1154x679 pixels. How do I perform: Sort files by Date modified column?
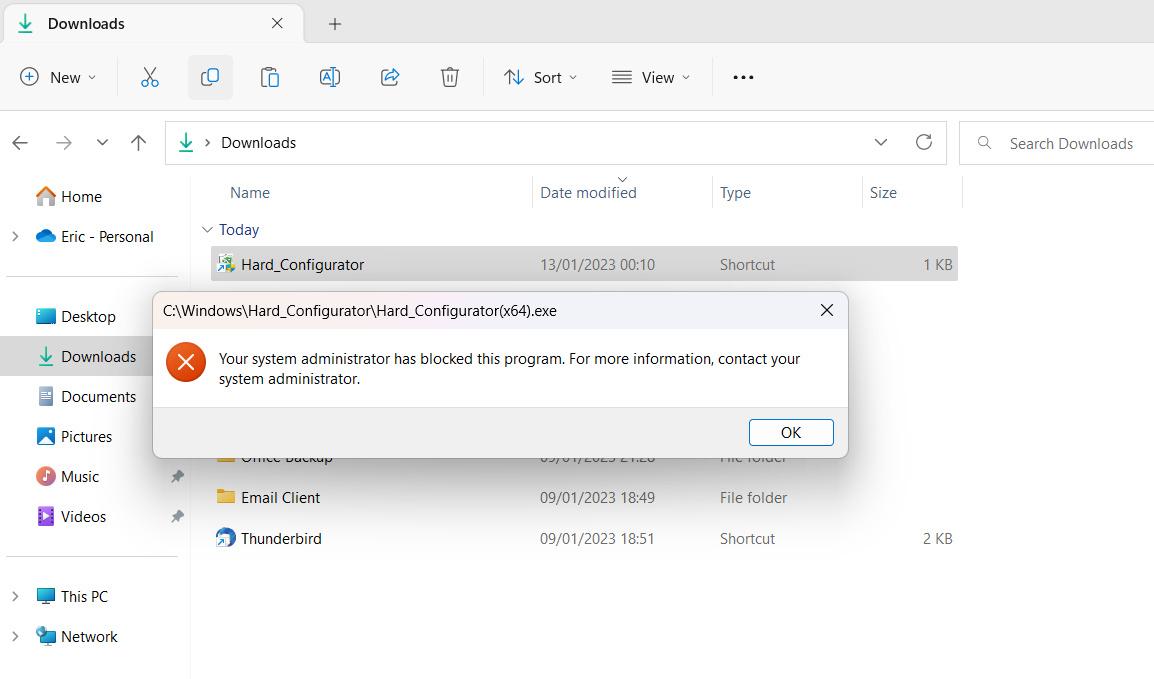click(588, 193)
